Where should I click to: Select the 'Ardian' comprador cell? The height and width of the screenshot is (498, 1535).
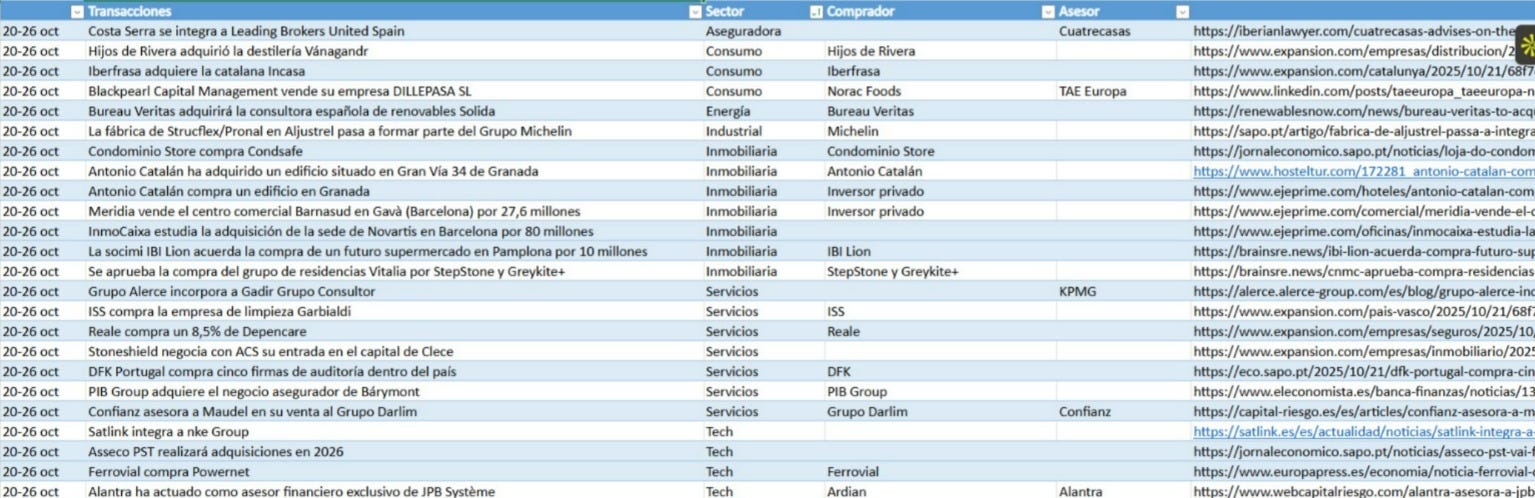[940, 491]
